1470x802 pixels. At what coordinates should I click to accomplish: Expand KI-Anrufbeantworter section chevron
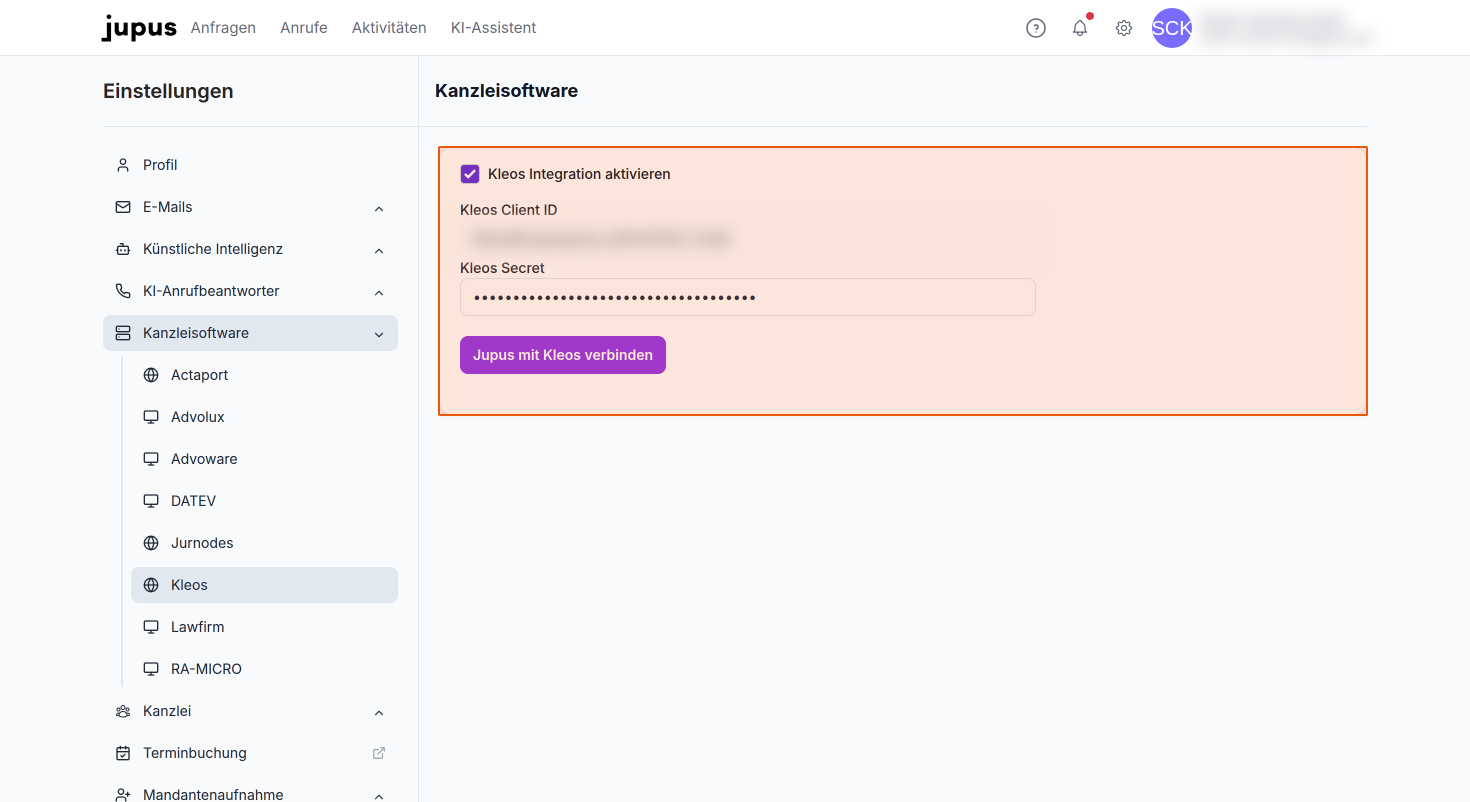tap(379, 292)
